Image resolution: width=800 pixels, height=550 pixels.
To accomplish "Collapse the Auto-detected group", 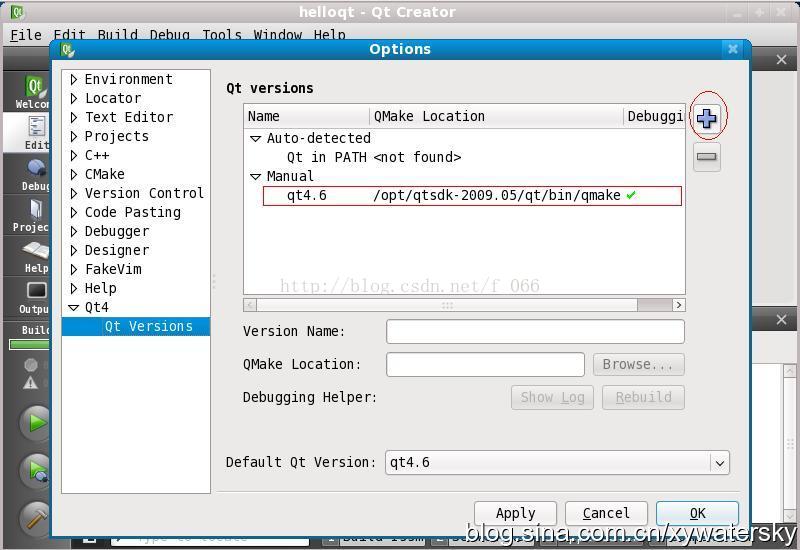I will (x=256, y=138).
